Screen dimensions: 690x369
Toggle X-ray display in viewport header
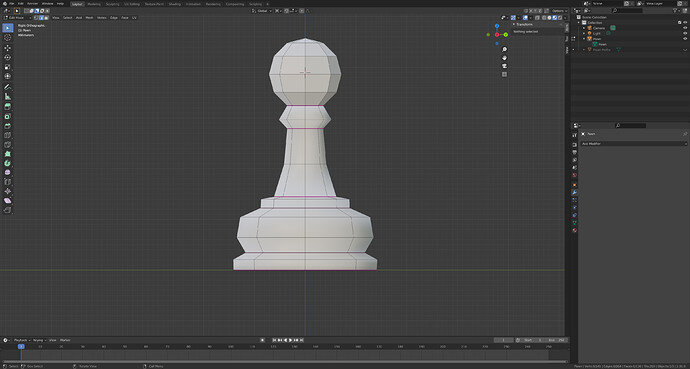pos(538,18)
